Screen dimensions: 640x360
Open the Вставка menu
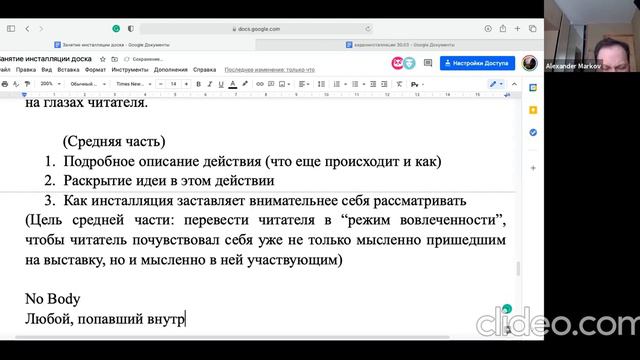[68, 70]
